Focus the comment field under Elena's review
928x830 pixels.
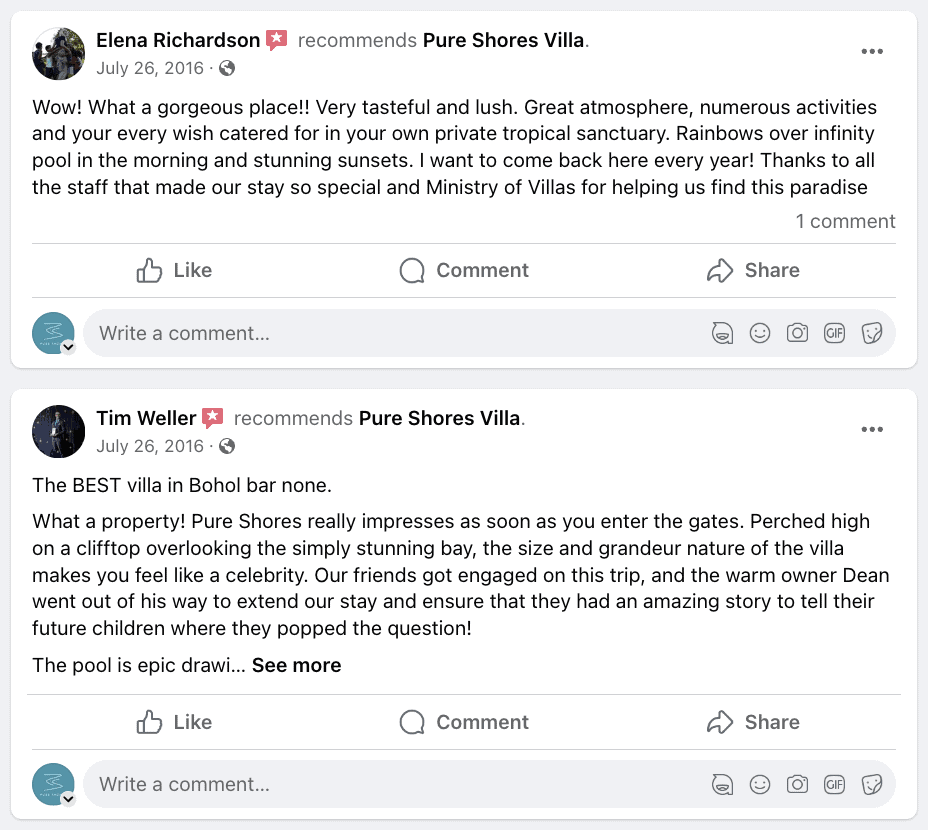click(x=390, y=333)
